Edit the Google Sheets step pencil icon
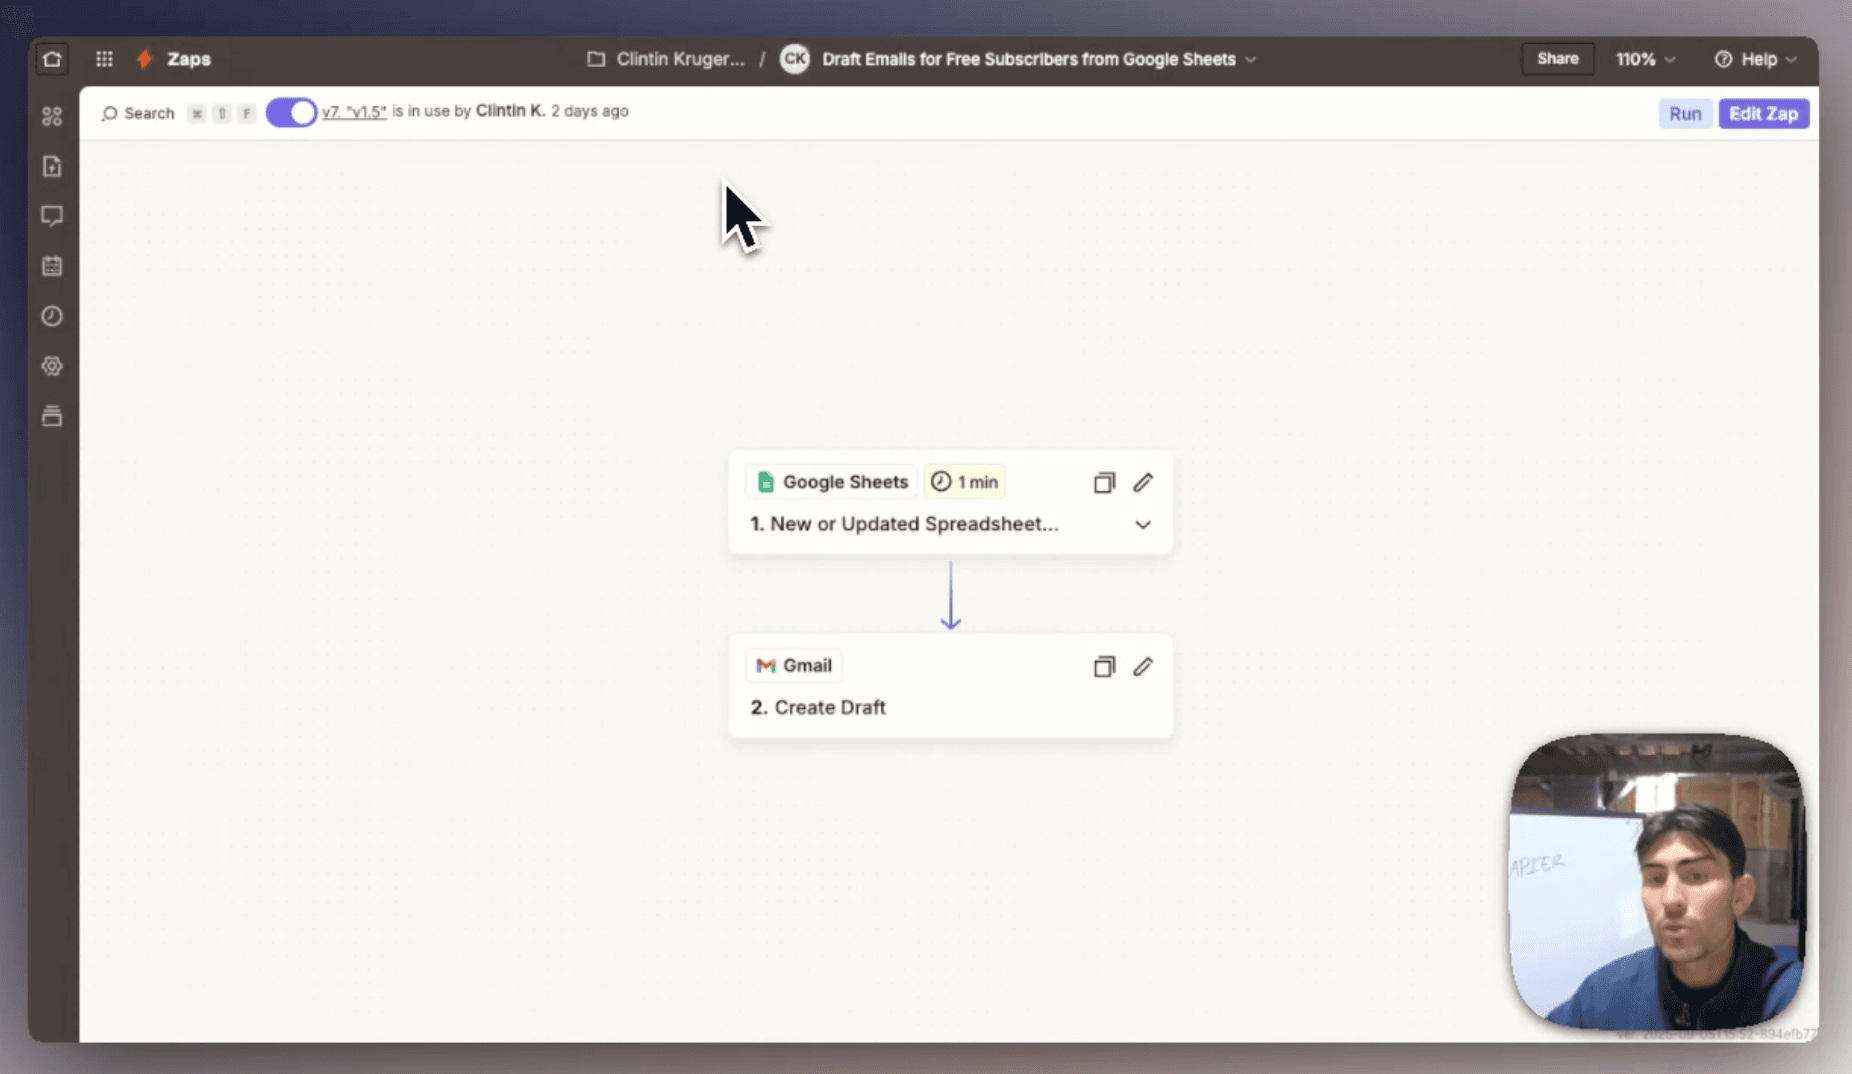This screenshot has width=1852, height=1074. (x=1143, y=482)
